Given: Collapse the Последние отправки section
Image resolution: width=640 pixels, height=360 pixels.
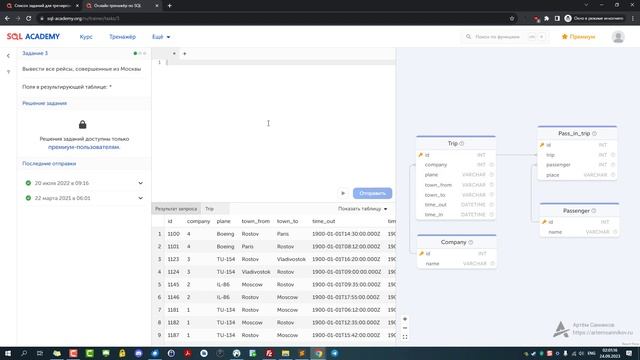Looking at the screenshot, I should [x=49, y=164].
